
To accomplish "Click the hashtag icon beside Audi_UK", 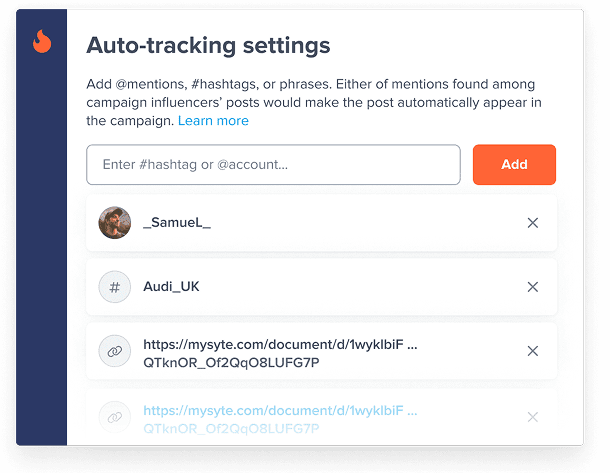I will tap(115, 287).
